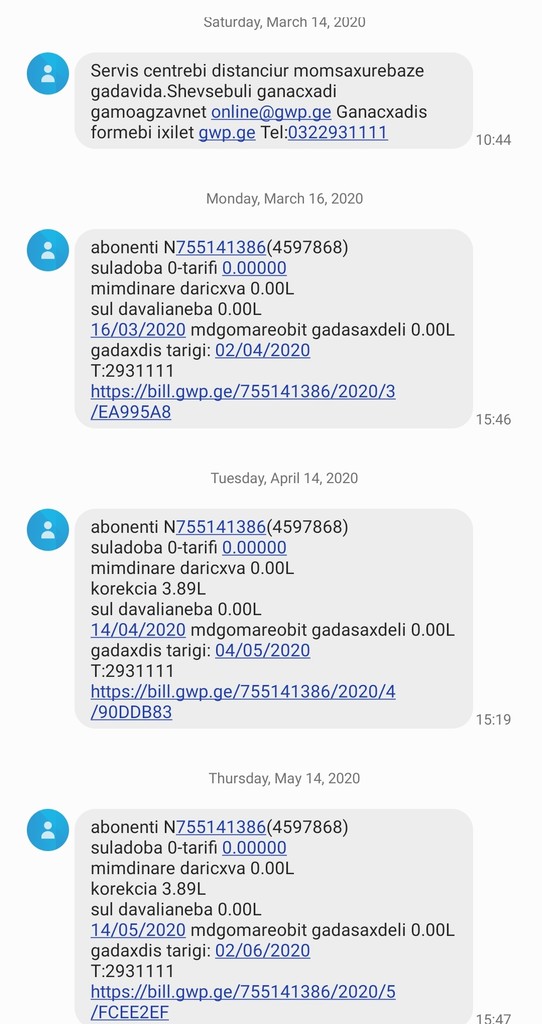542x1024 pixels.
Task: Tap the 02/04/2020 payment date link
Action: click(263, 350)
